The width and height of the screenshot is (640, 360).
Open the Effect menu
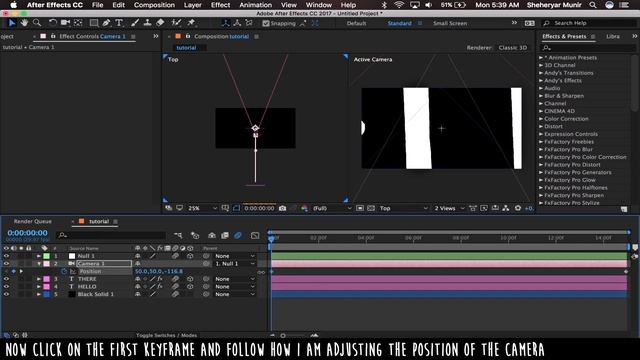coord(220,5)
